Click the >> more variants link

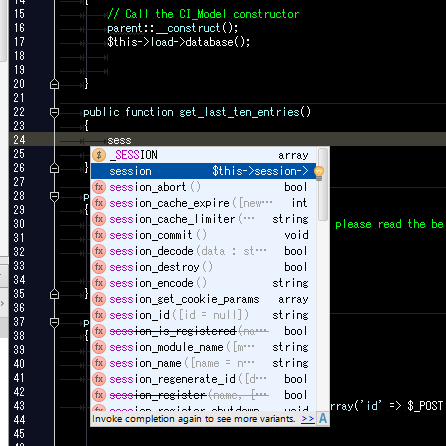307,419
